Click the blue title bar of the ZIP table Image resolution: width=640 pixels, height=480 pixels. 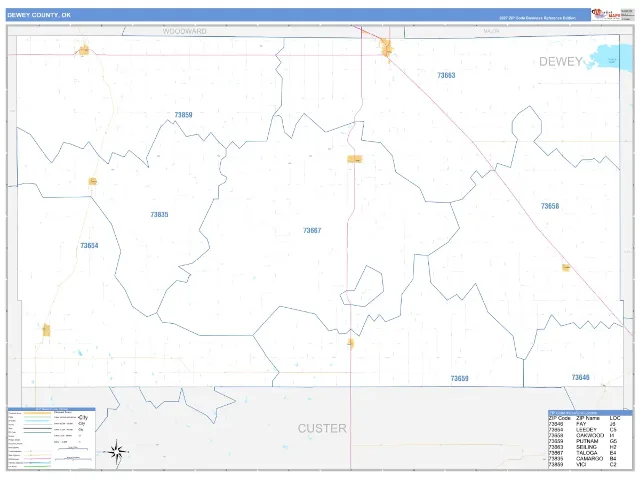[x=590, y=413]
